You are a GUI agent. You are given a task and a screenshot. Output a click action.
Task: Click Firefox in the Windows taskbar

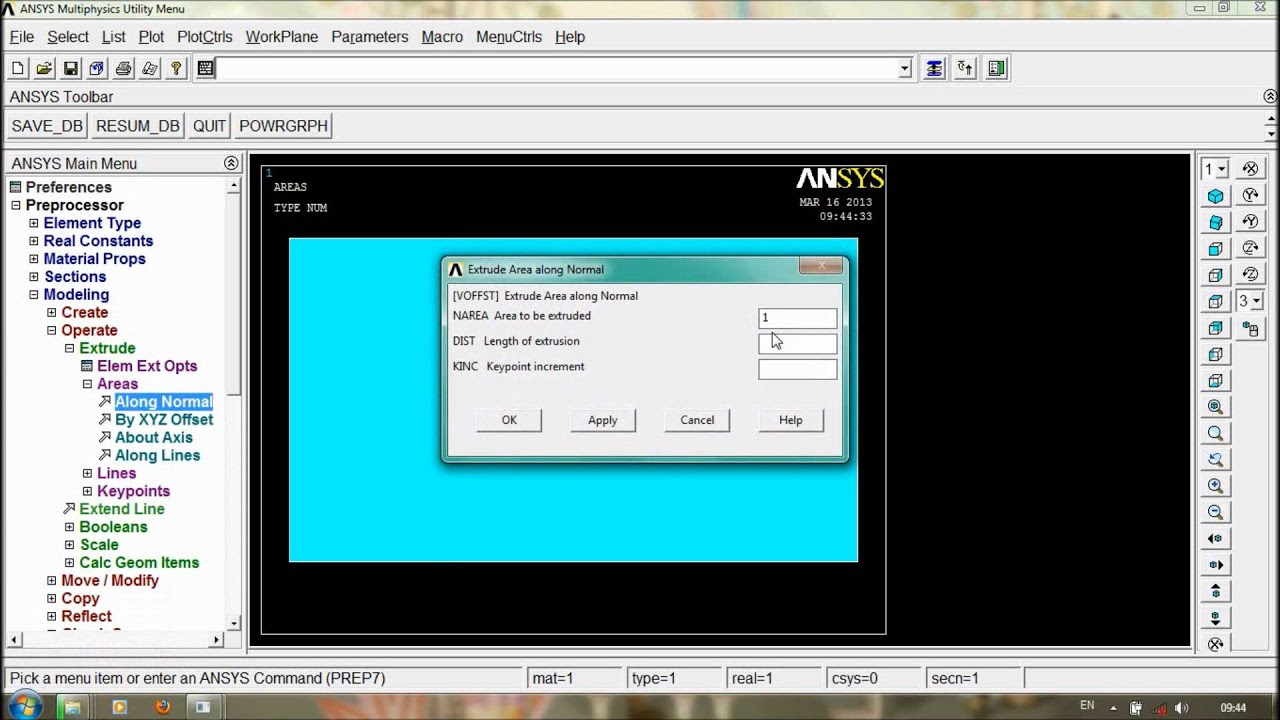click(x=162, y=707)
